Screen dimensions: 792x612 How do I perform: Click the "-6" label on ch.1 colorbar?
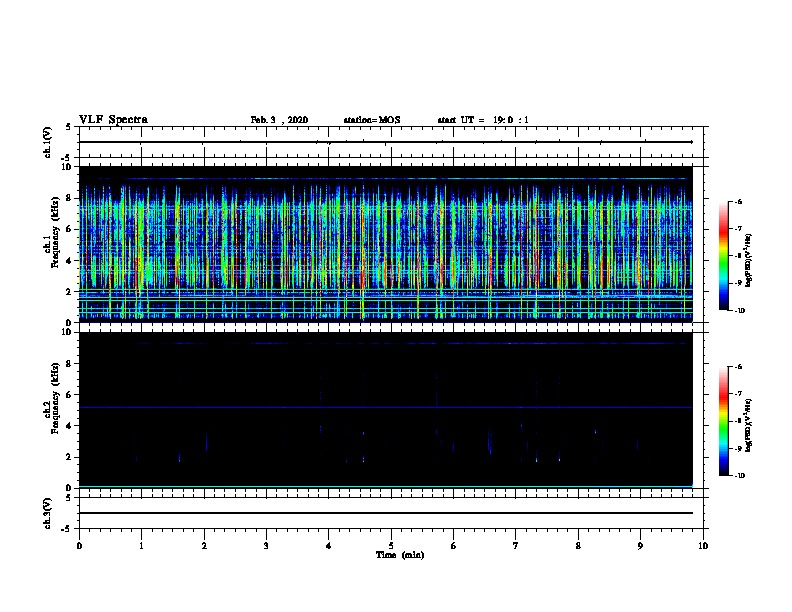coord(737,202)
